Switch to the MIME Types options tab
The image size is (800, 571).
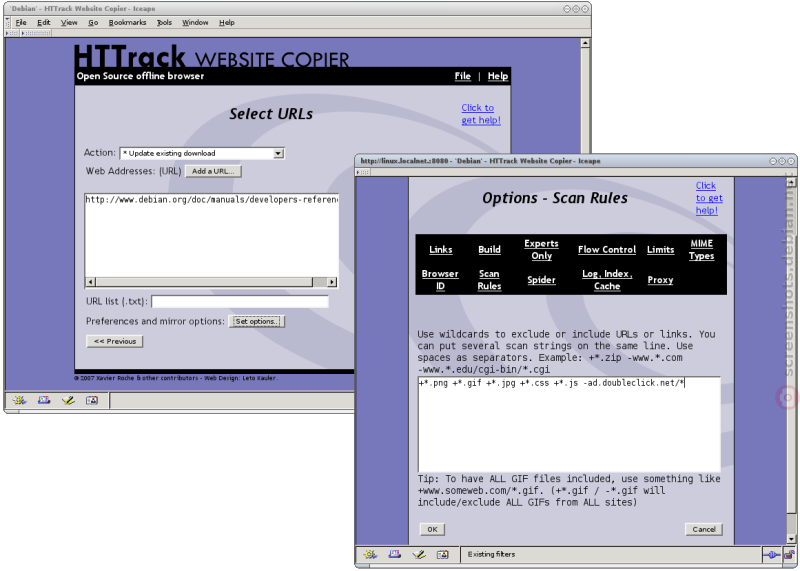[x=702, y=250]
